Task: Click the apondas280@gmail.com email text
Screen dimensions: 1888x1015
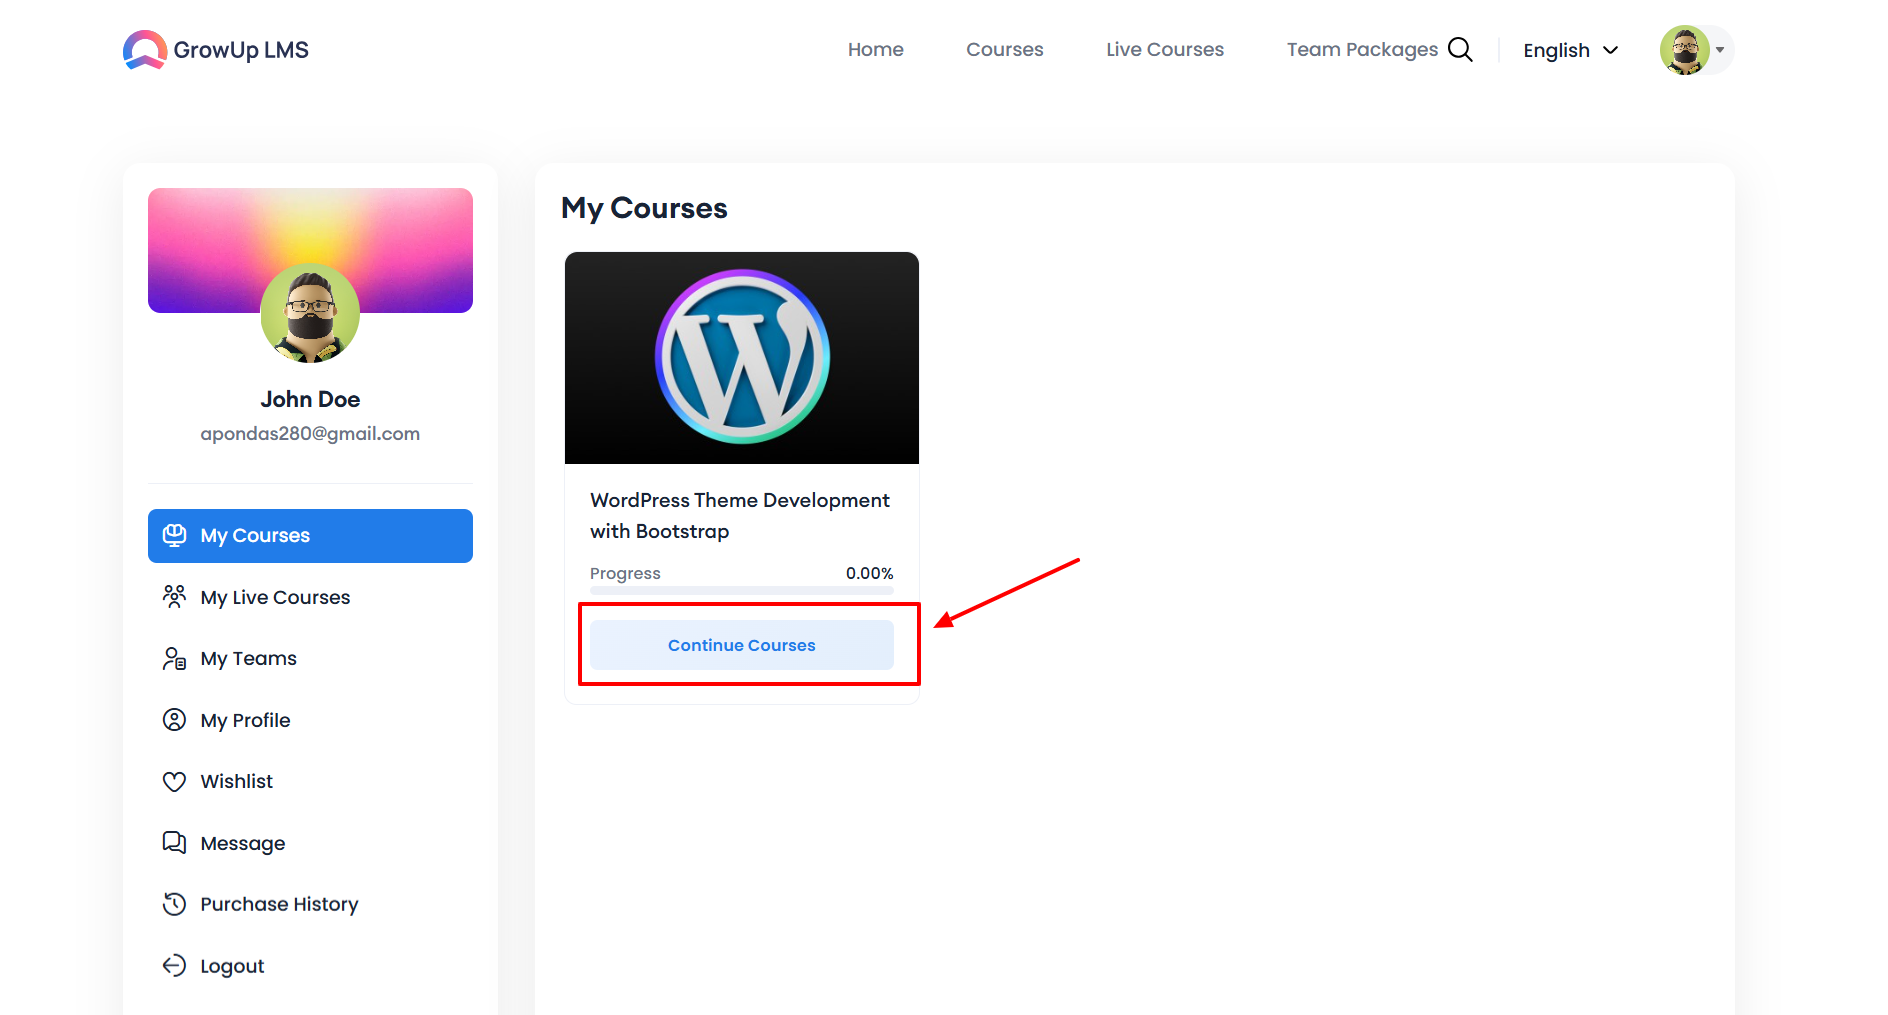Action: [310, 434]
